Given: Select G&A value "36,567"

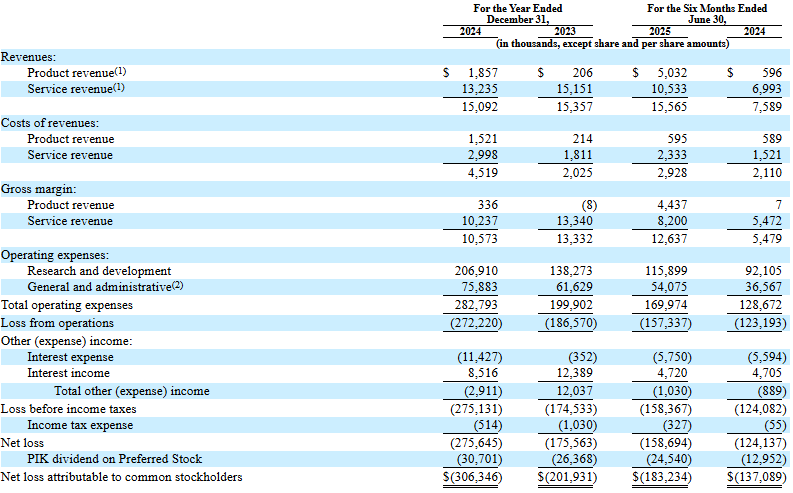Looking at the screenshot, I should click(764, 287).
